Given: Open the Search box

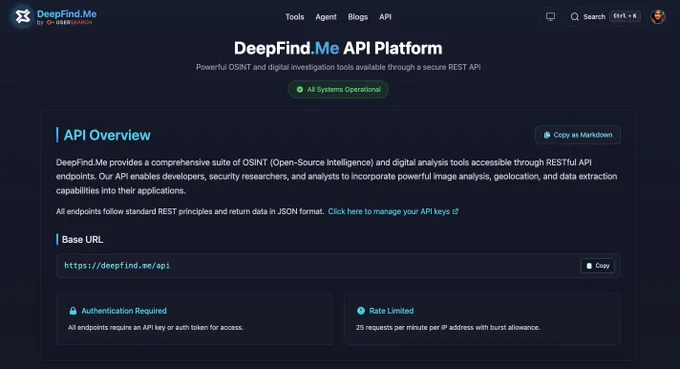Looking at the screenshot, I should [x=605, y=16].
